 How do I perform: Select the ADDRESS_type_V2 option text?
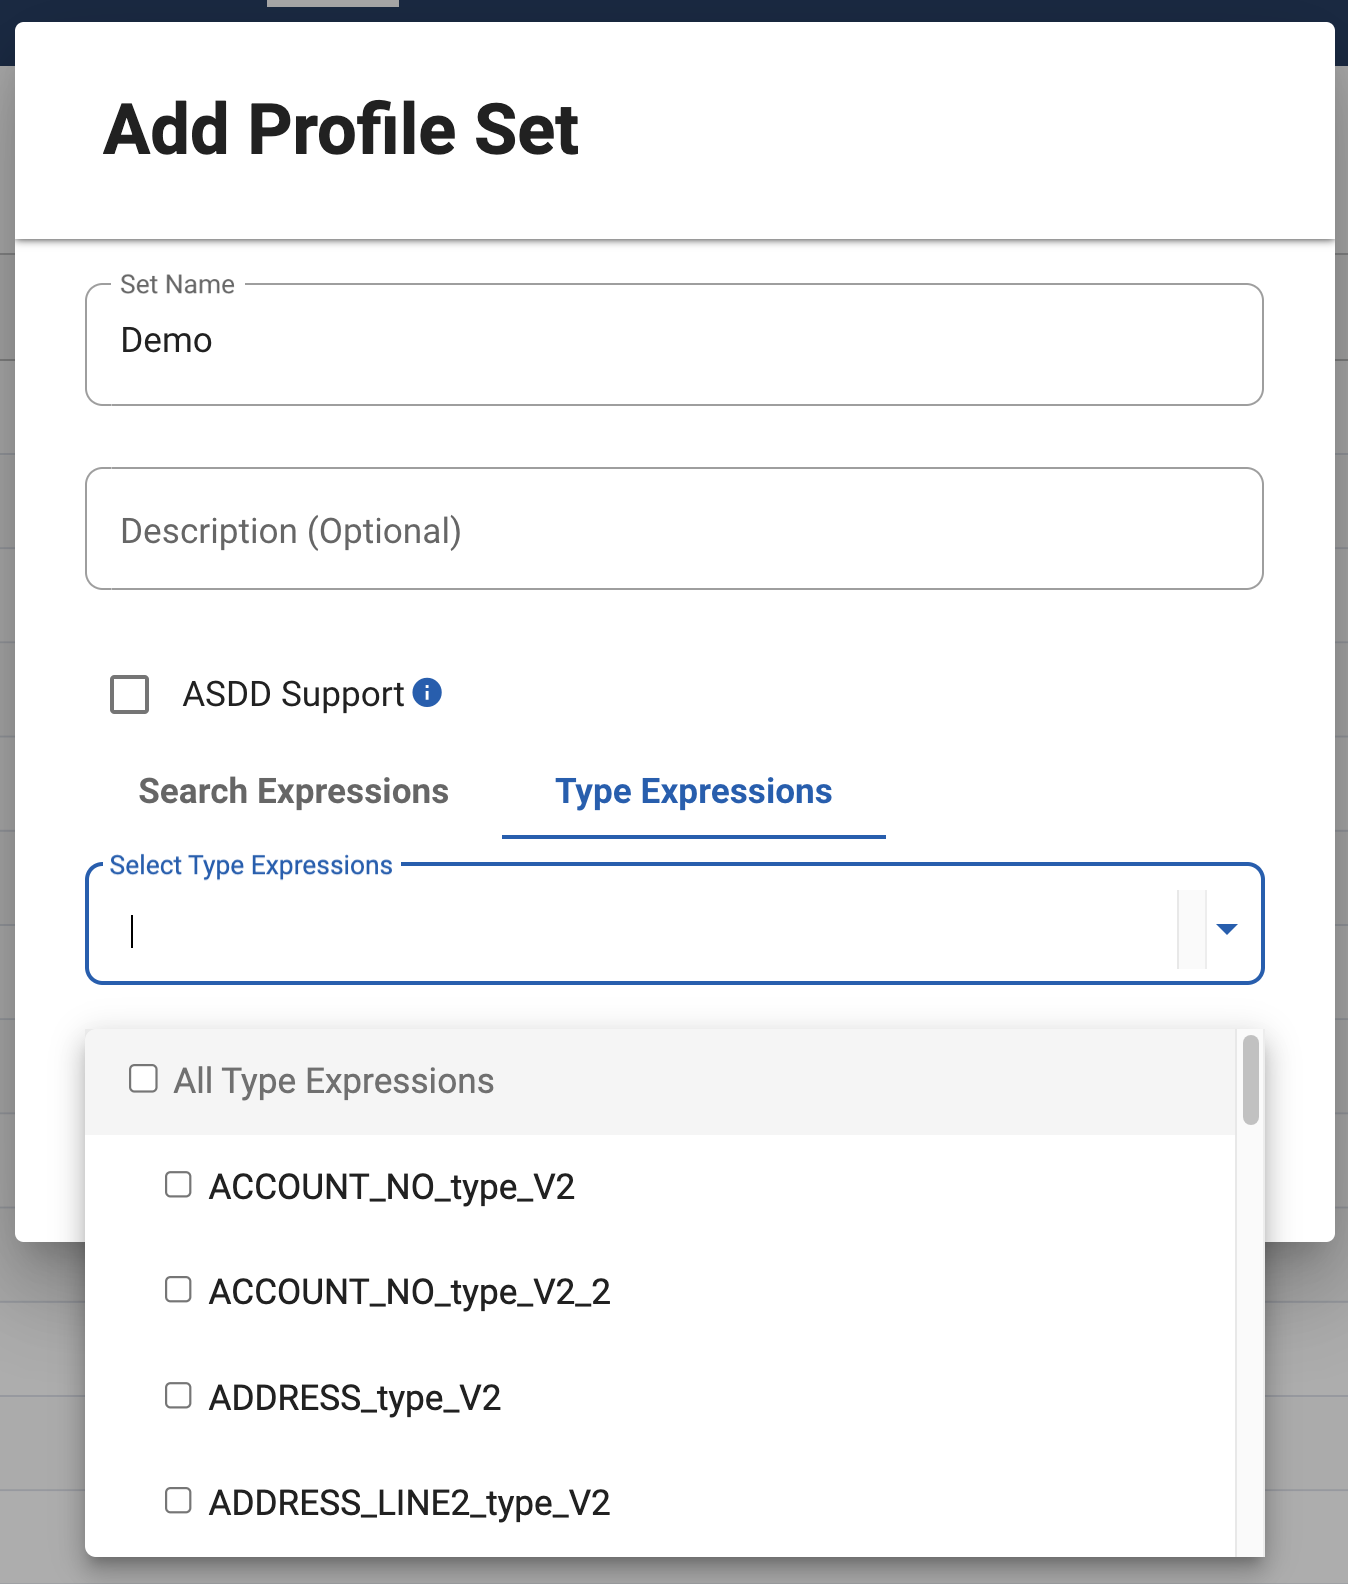coord(354,1397)
